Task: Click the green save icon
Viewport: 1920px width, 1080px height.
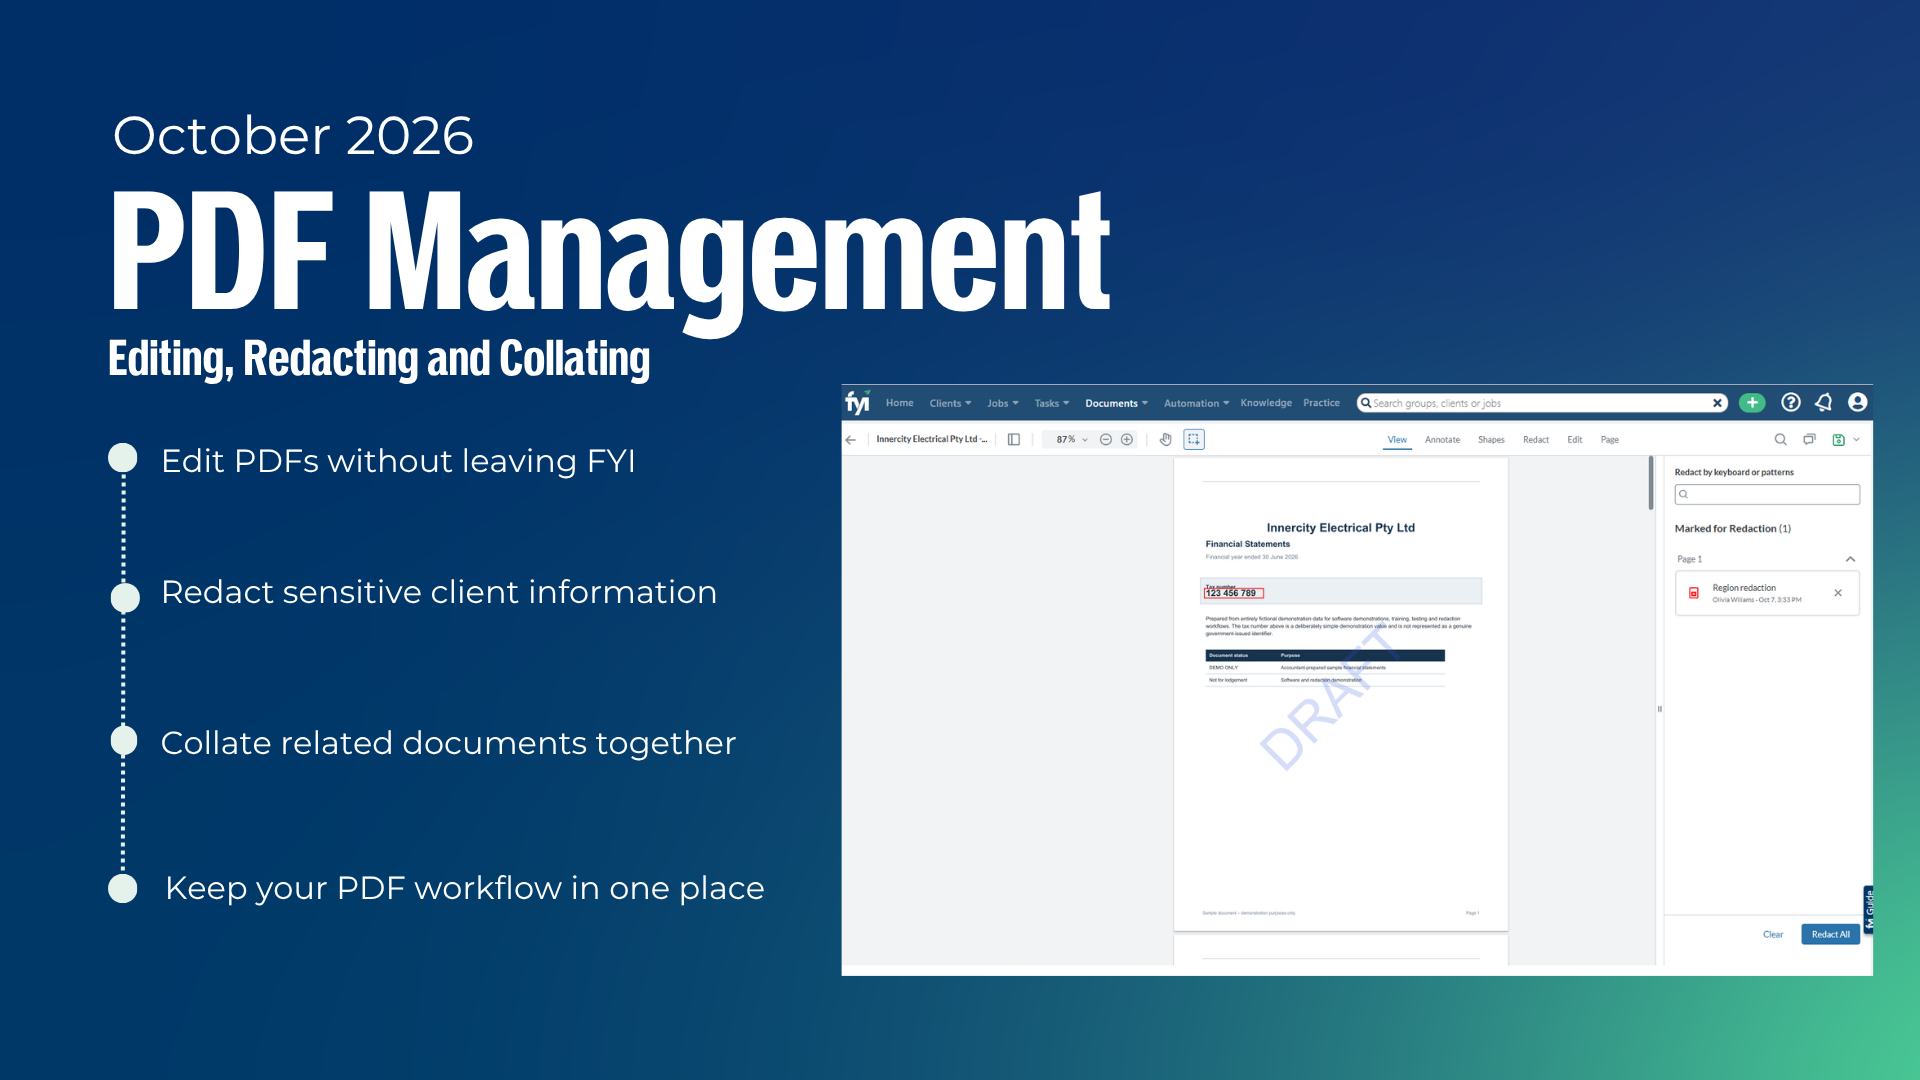Action: point(1838,440)
